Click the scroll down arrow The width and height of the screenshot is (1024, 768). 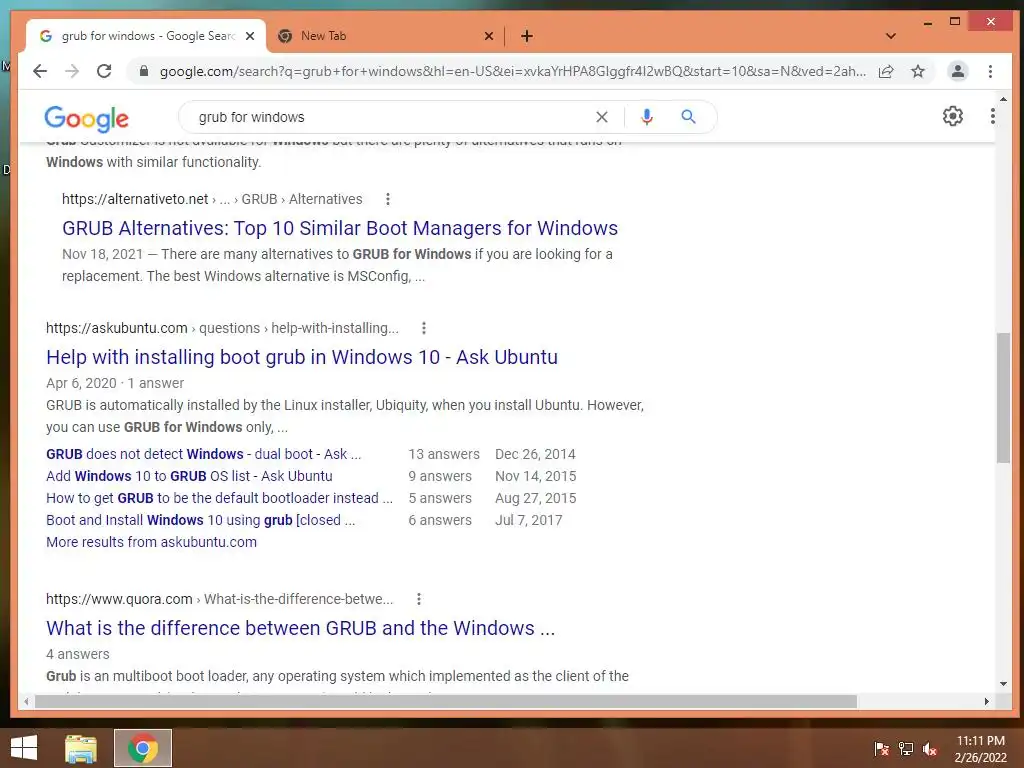1003,684
